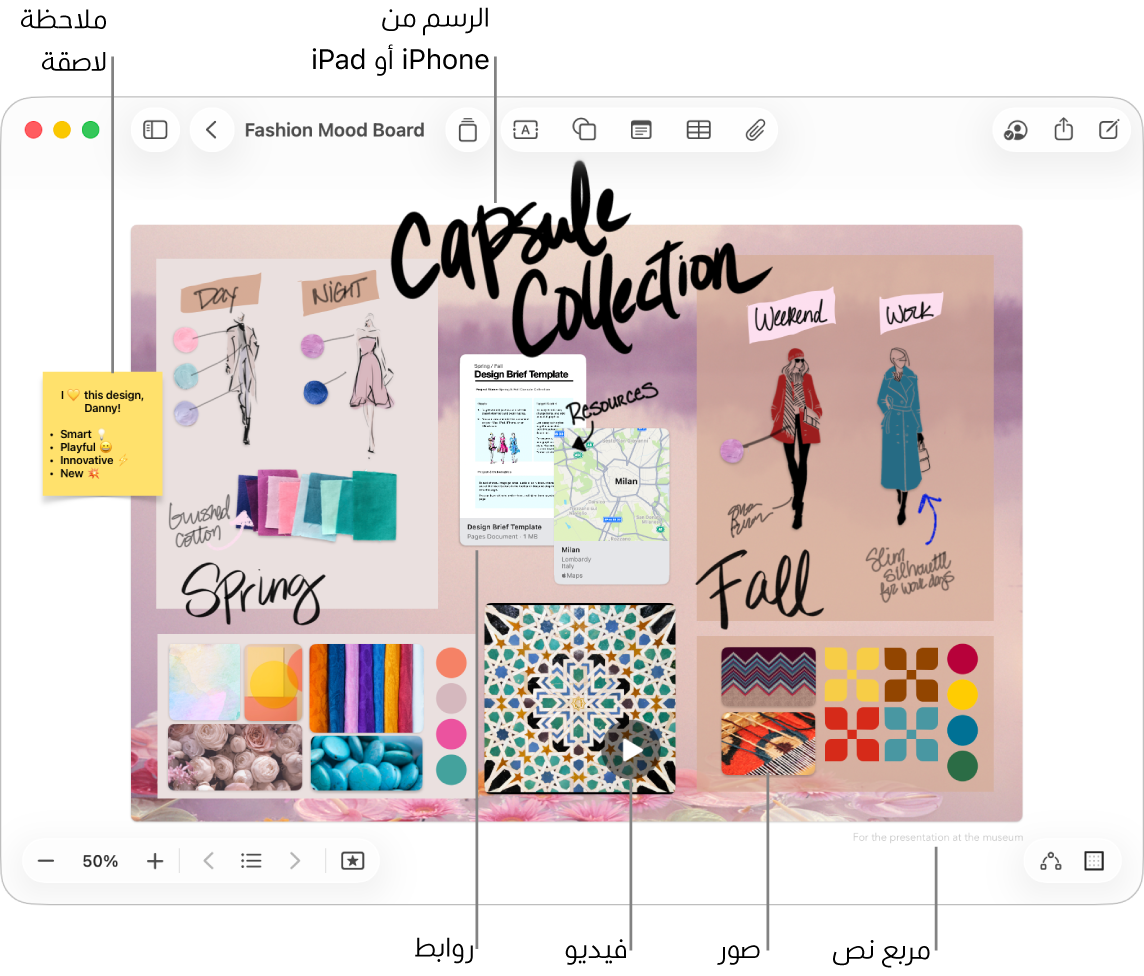Play the tile pattern video

631,751
